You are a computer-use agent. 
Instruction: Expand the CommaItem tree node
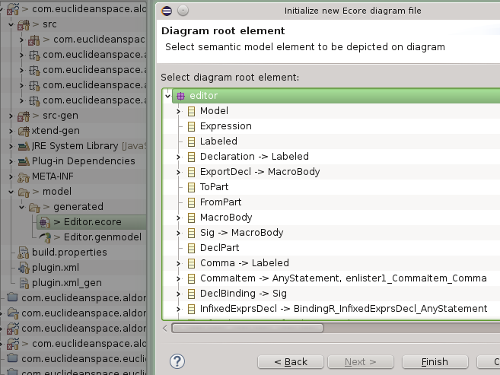tap(178, 279)
